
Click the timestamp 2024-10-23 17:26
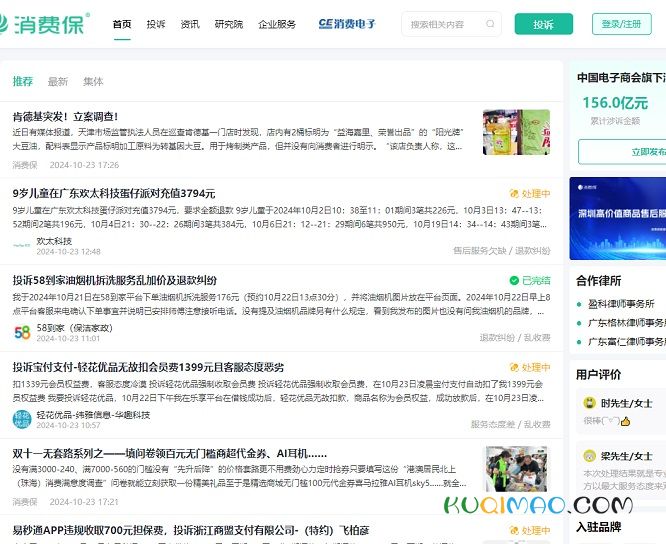pos(84,165)
